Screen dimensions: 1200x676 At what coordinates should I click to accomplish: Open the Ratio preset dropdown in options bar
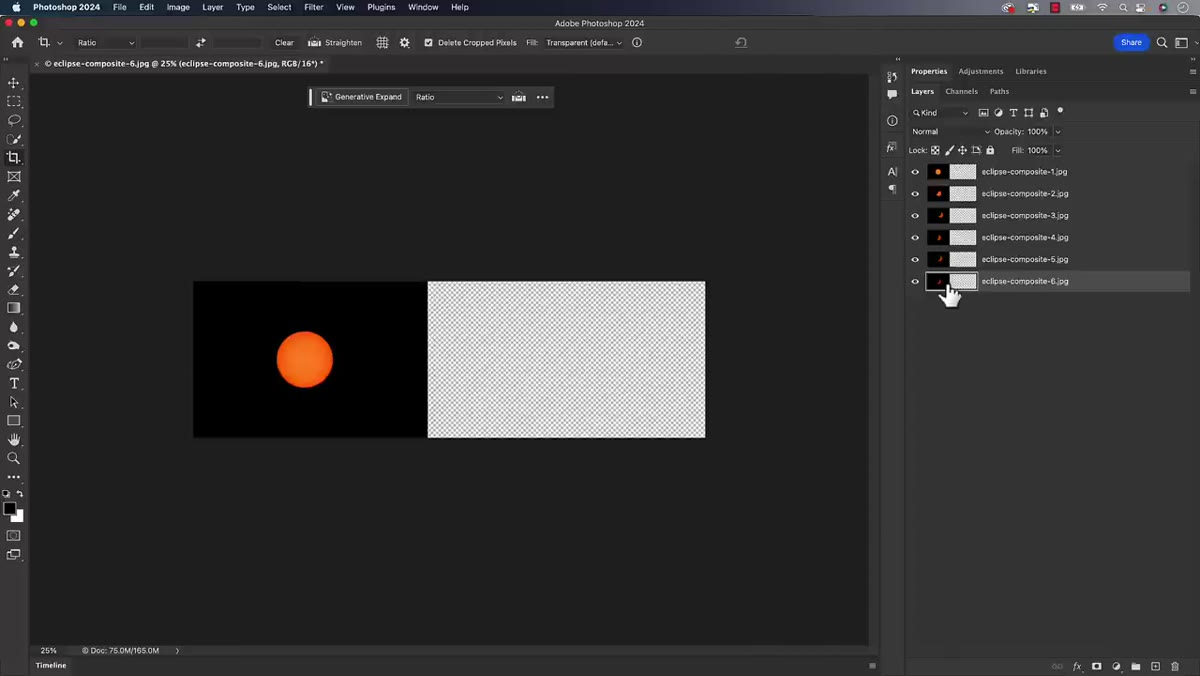coord(105,43)
